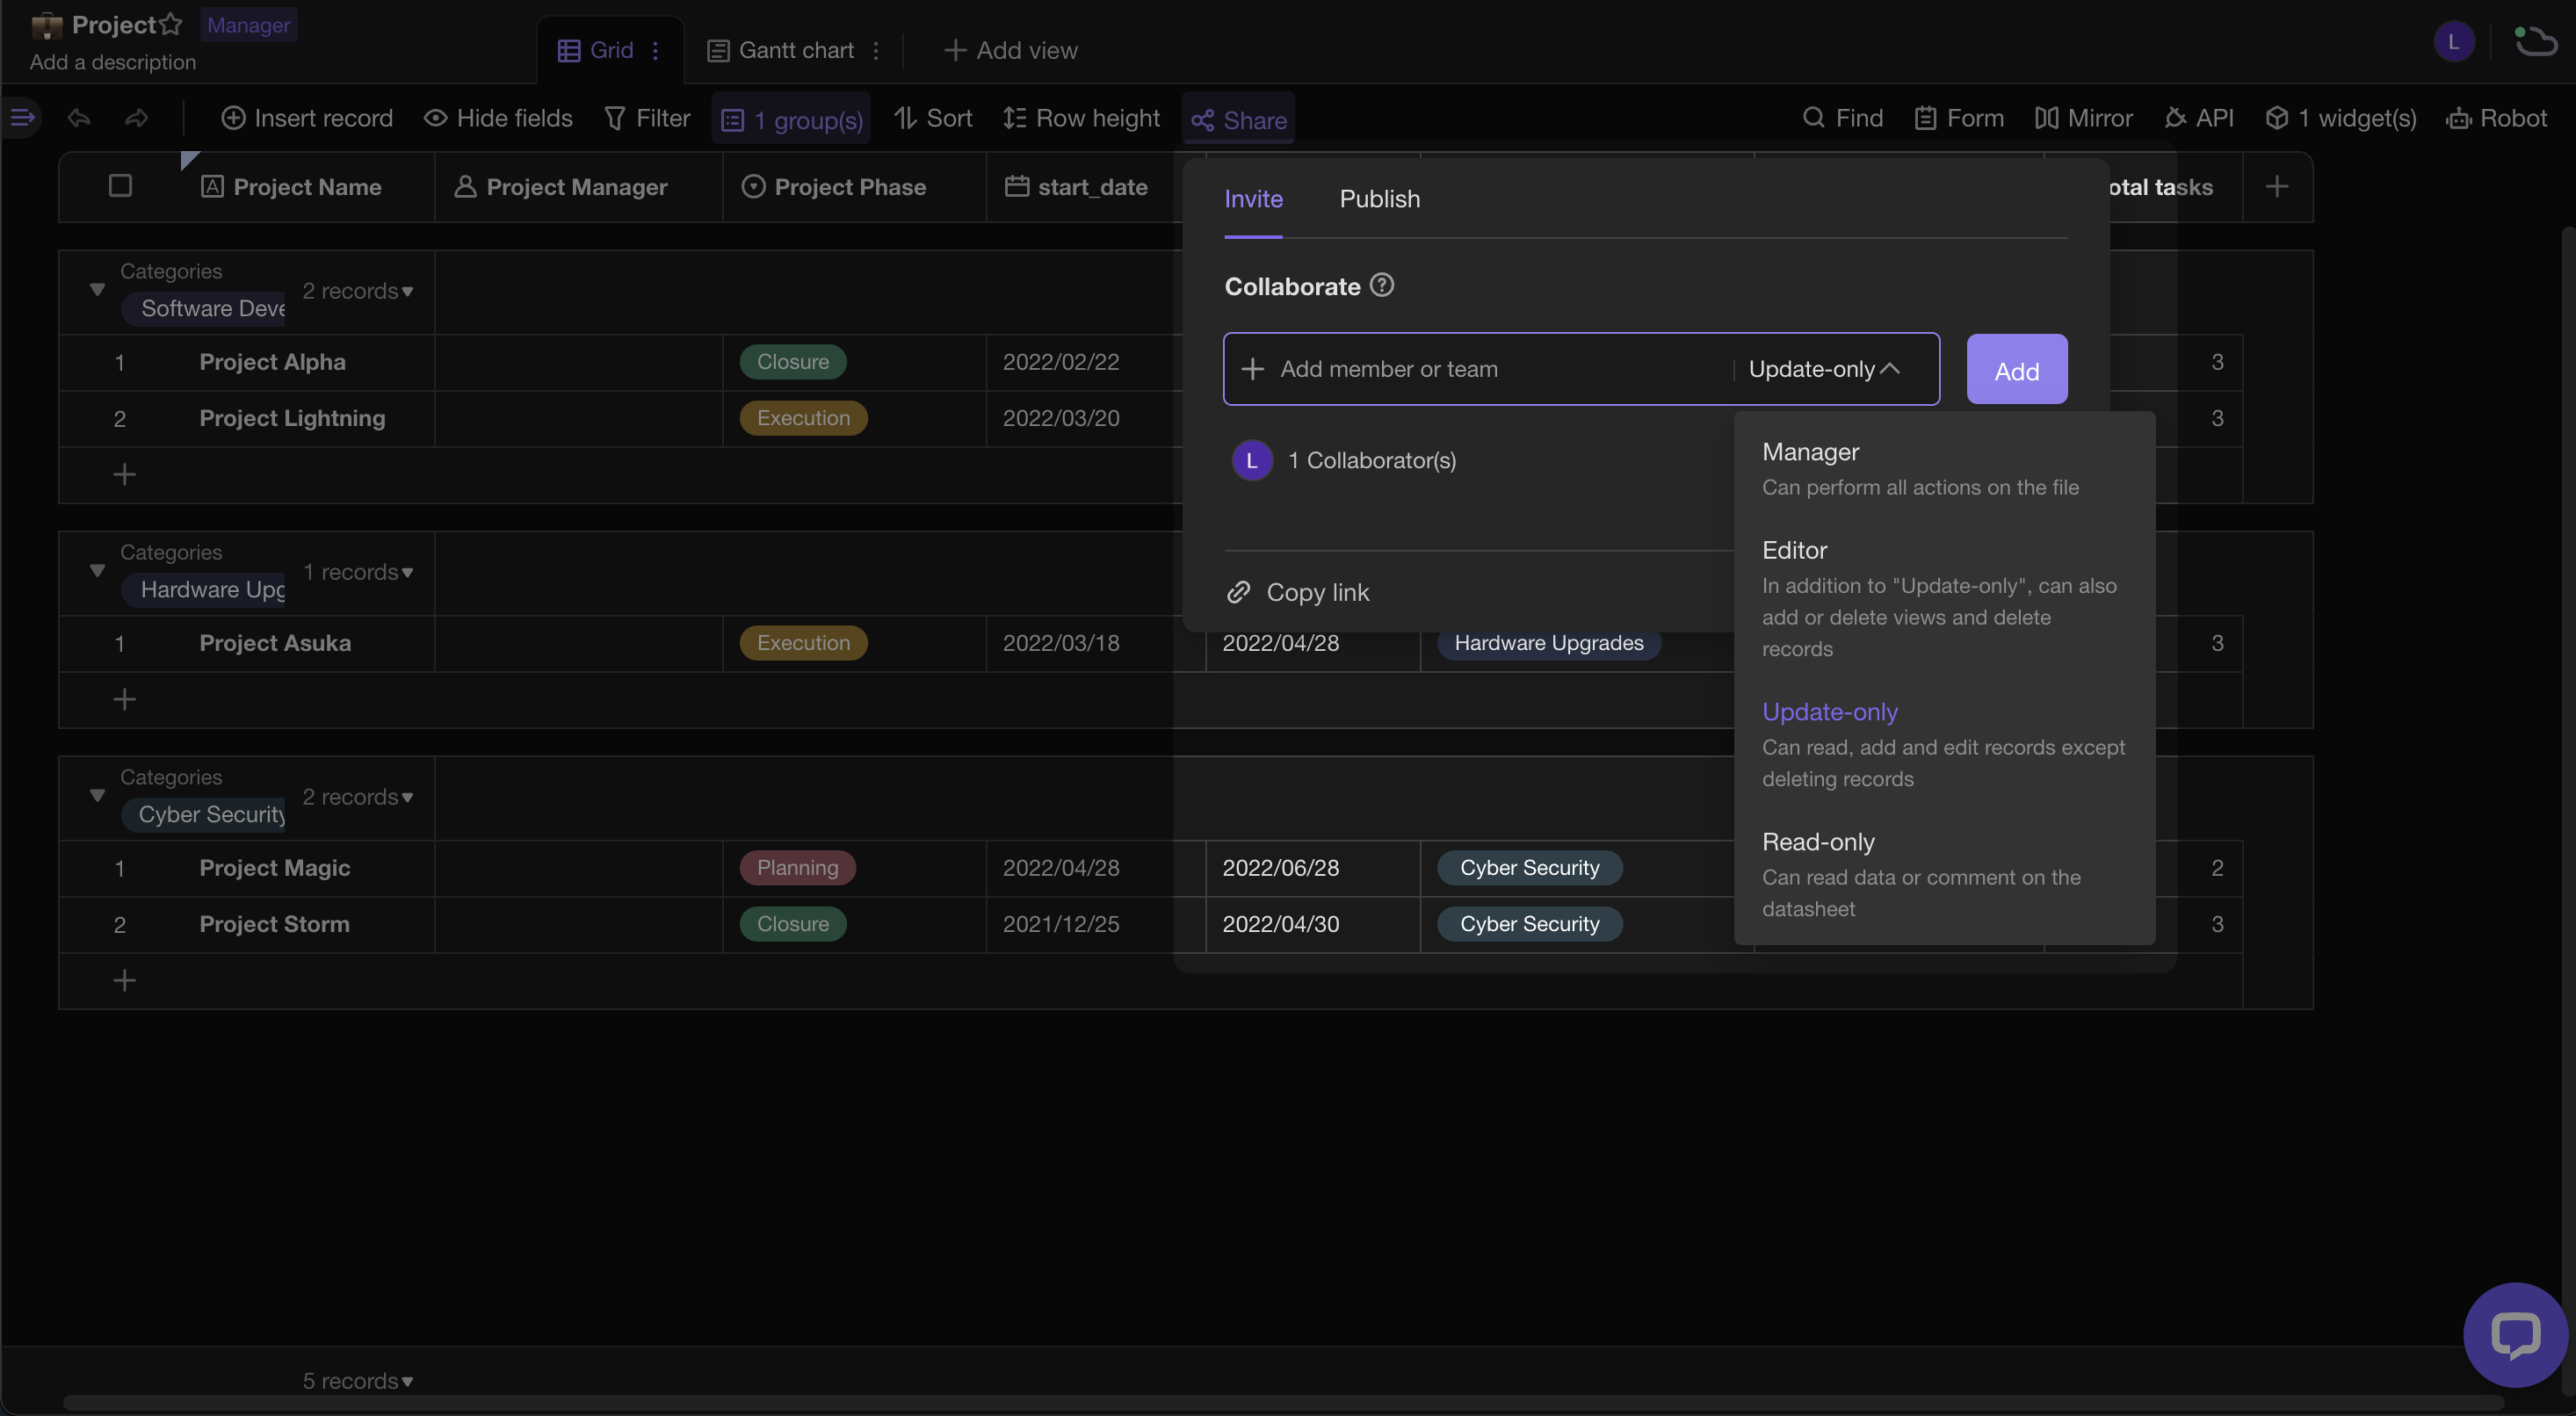
Task: Click the Hardware Upgrades category tag cell
Action: click(x=1548, y=643)
